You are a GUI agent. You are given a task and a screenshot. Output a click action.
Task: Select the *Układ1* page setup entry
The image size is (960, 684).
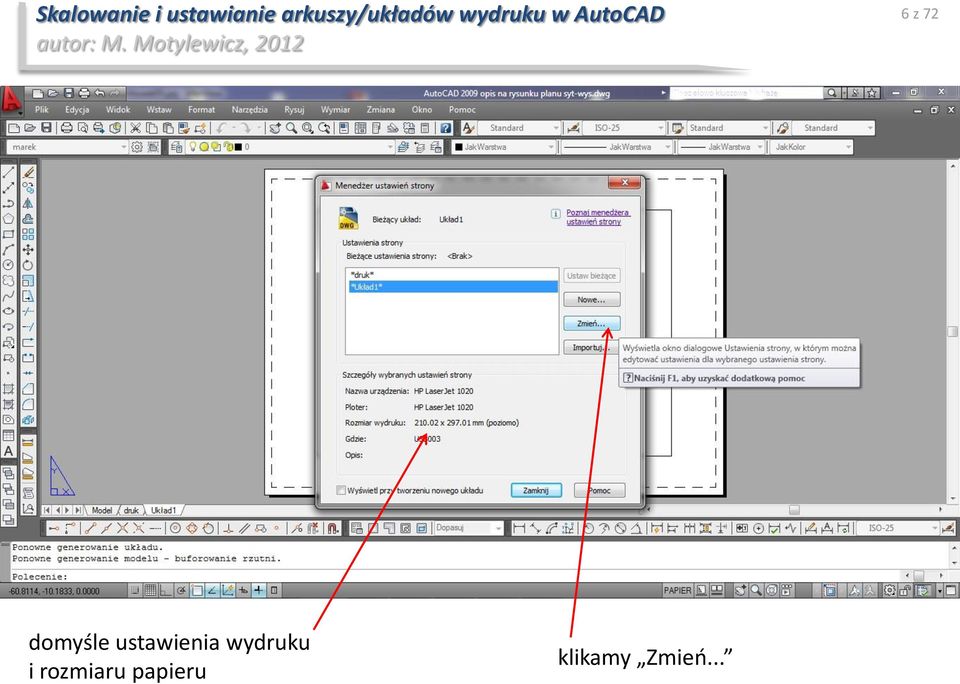(x=452, y=287)
